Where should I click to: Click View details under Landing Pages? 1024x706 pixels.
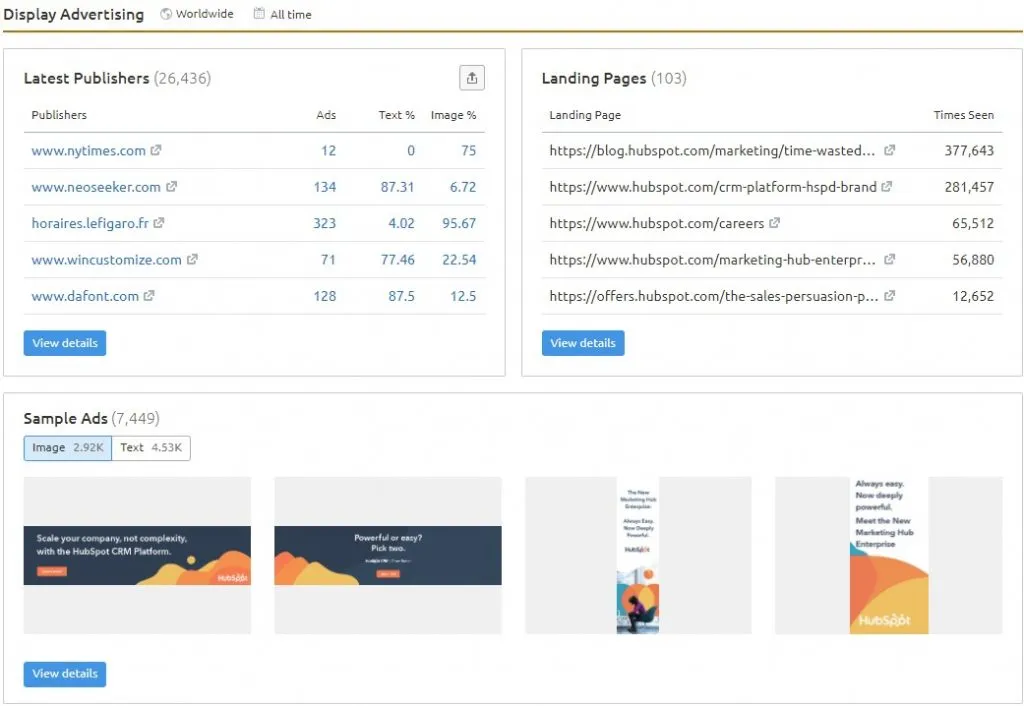tap(583, 343)
